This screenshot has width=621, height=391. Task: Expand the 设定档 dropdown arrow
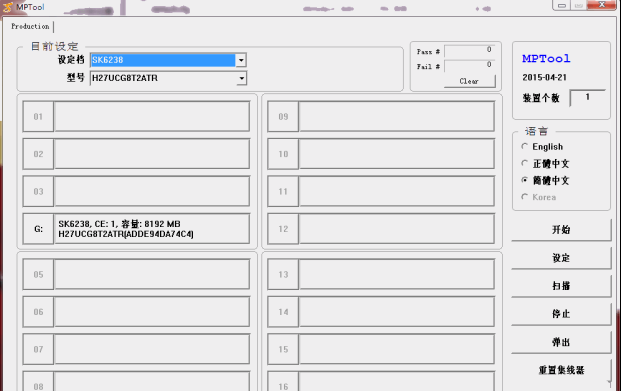241,60
